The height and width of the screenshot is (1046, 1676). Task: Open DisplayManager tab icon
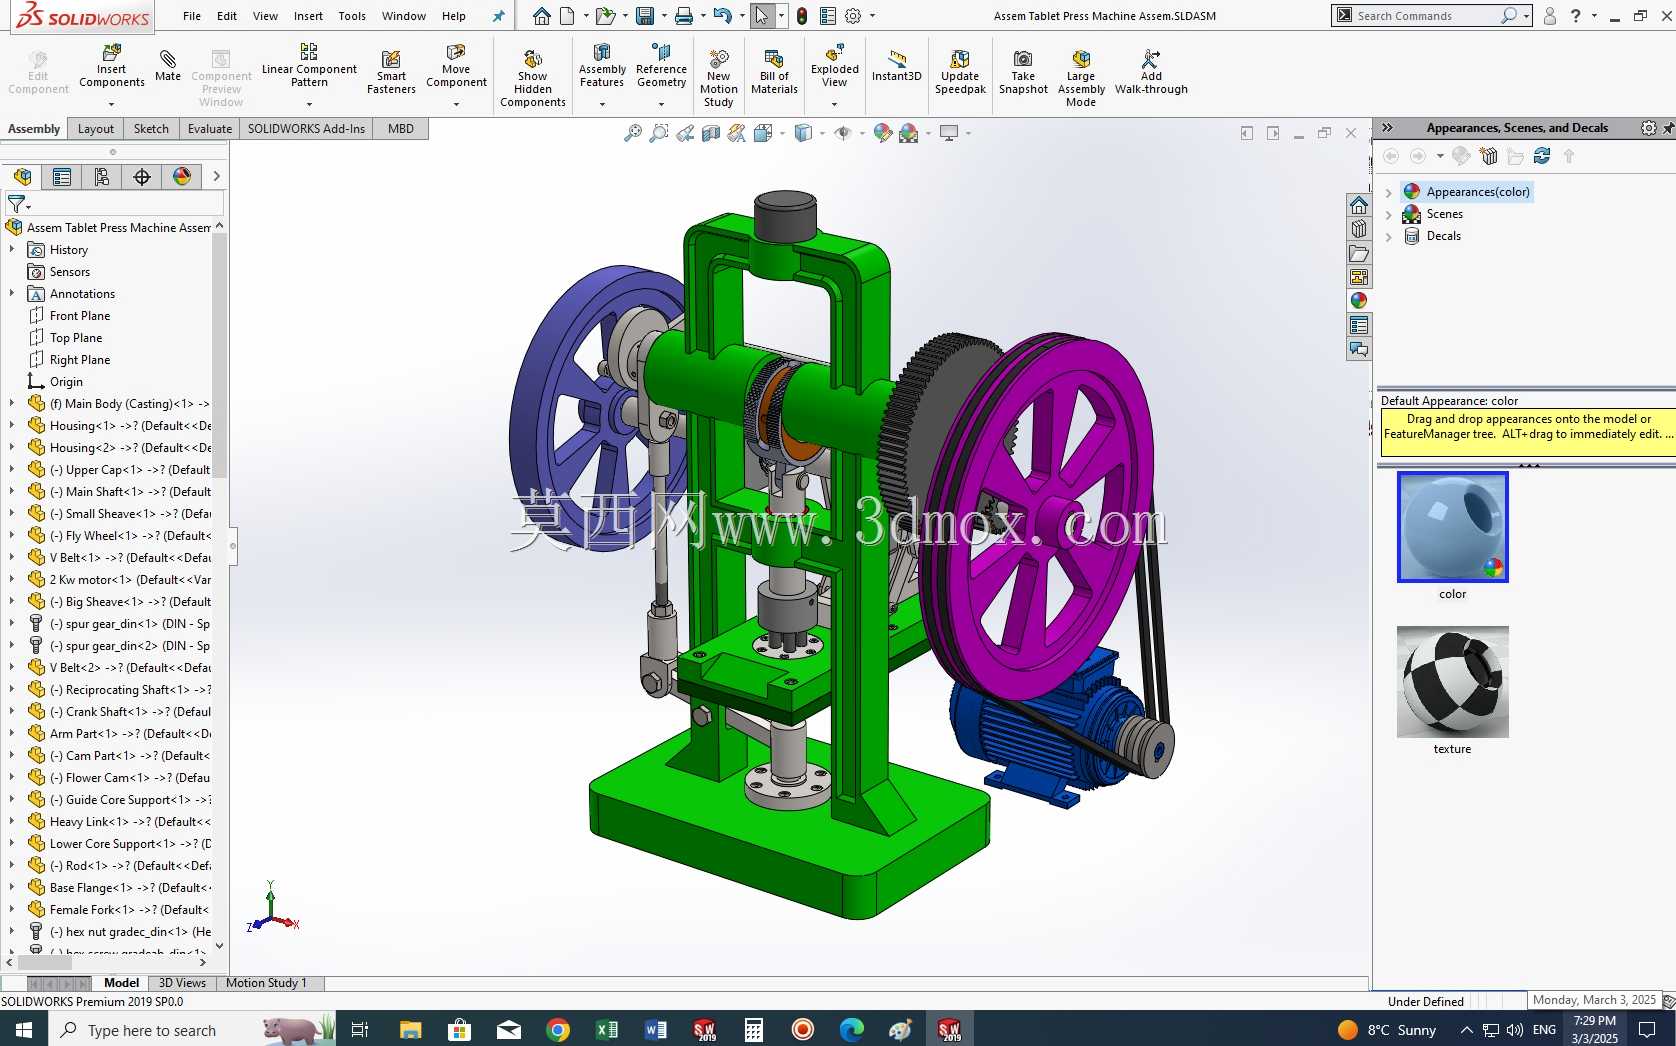point(182,177)
